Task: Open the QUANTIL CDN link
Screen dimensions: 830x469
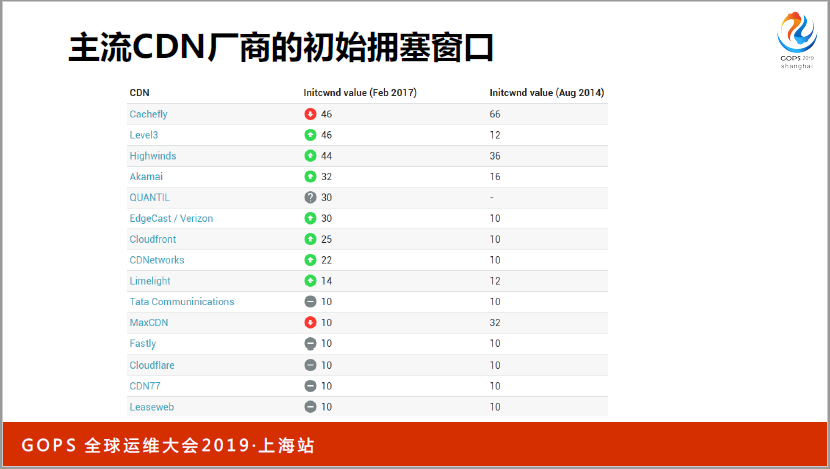Action: point(149,197)
